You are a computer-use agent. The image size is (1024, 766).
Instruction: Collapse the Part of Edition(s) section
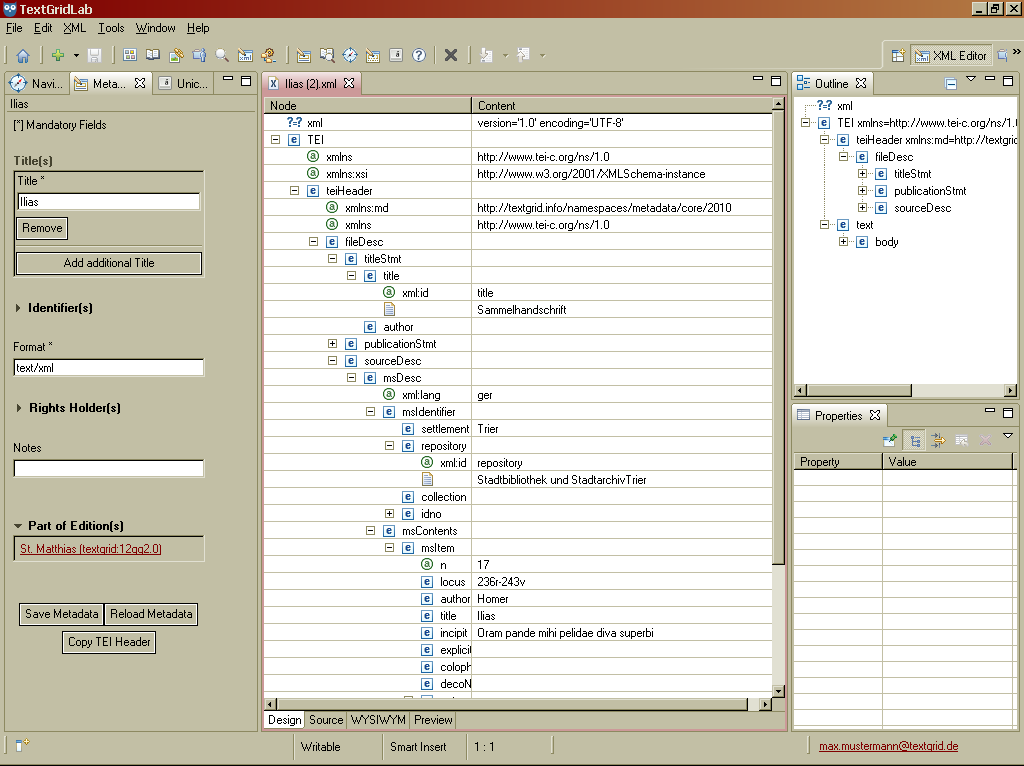18,526
